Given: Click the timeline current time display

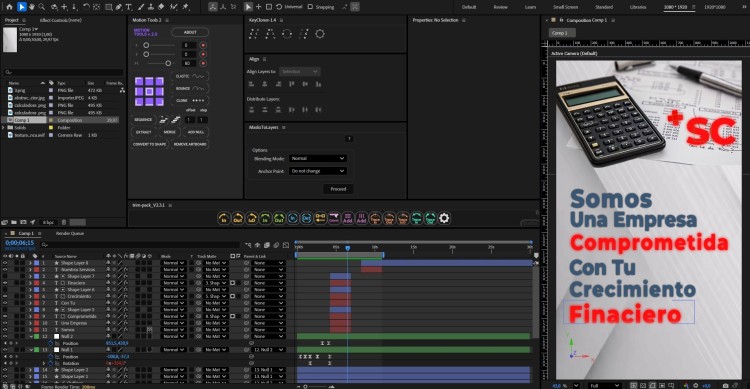Looking at the screenshot, I should point(20,243).
